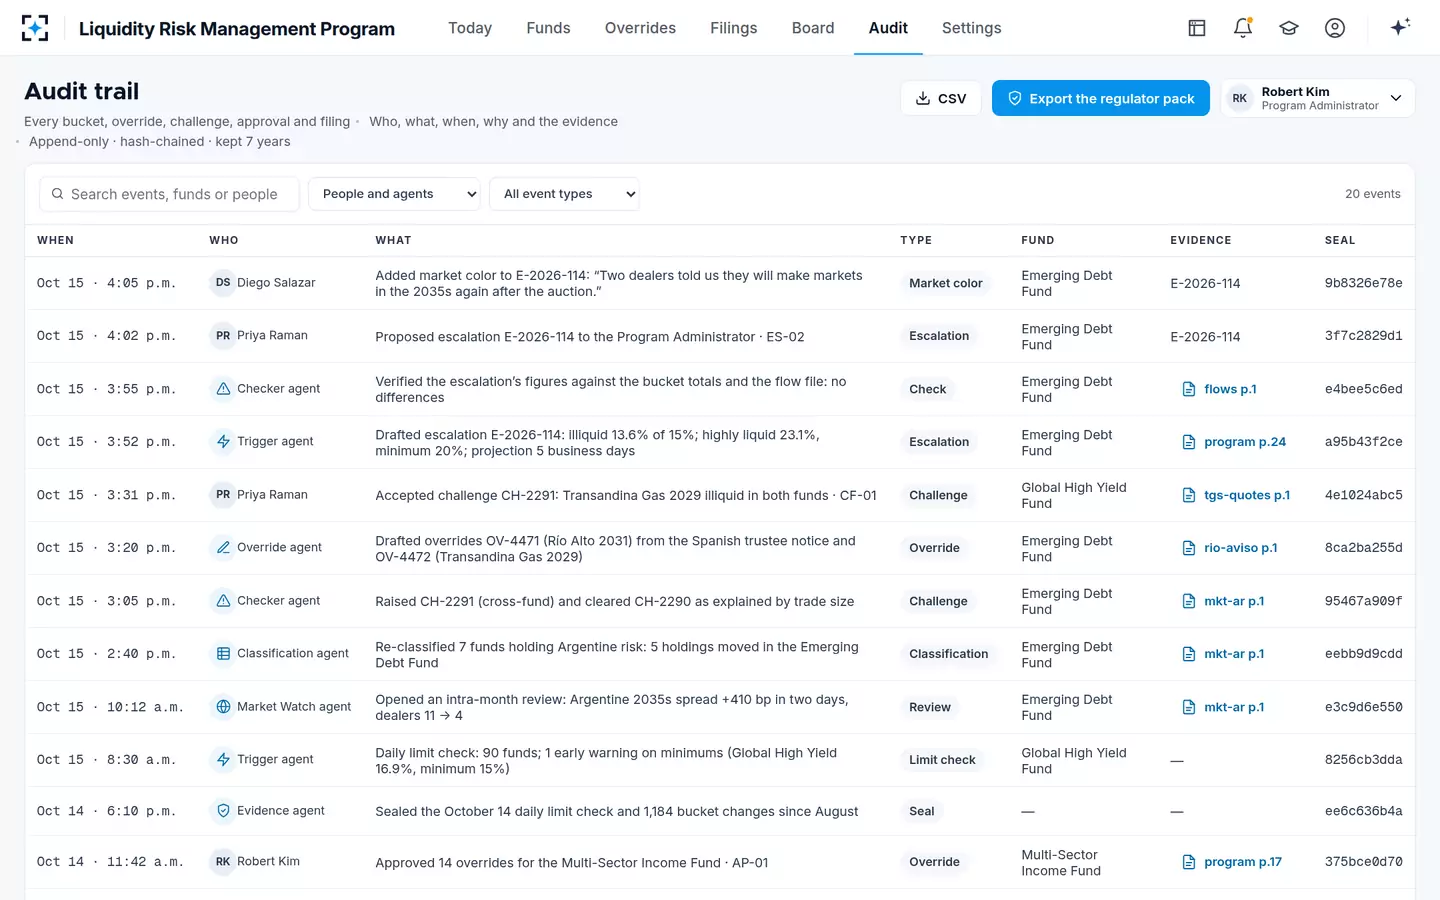Click the Checker agent icon at 3:55 p.m.

[223, 389]
